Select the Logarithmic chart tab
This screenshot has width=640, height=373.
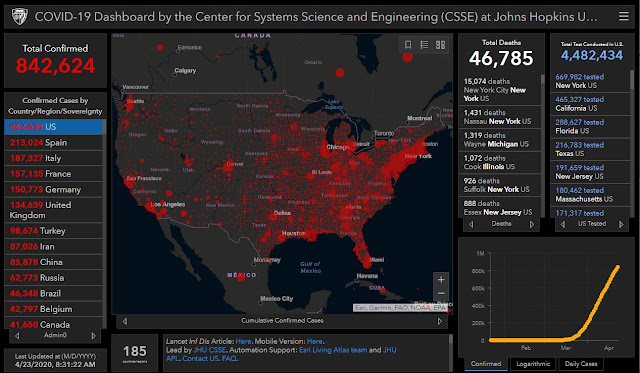pyautogui.click(x=533, y=364)
